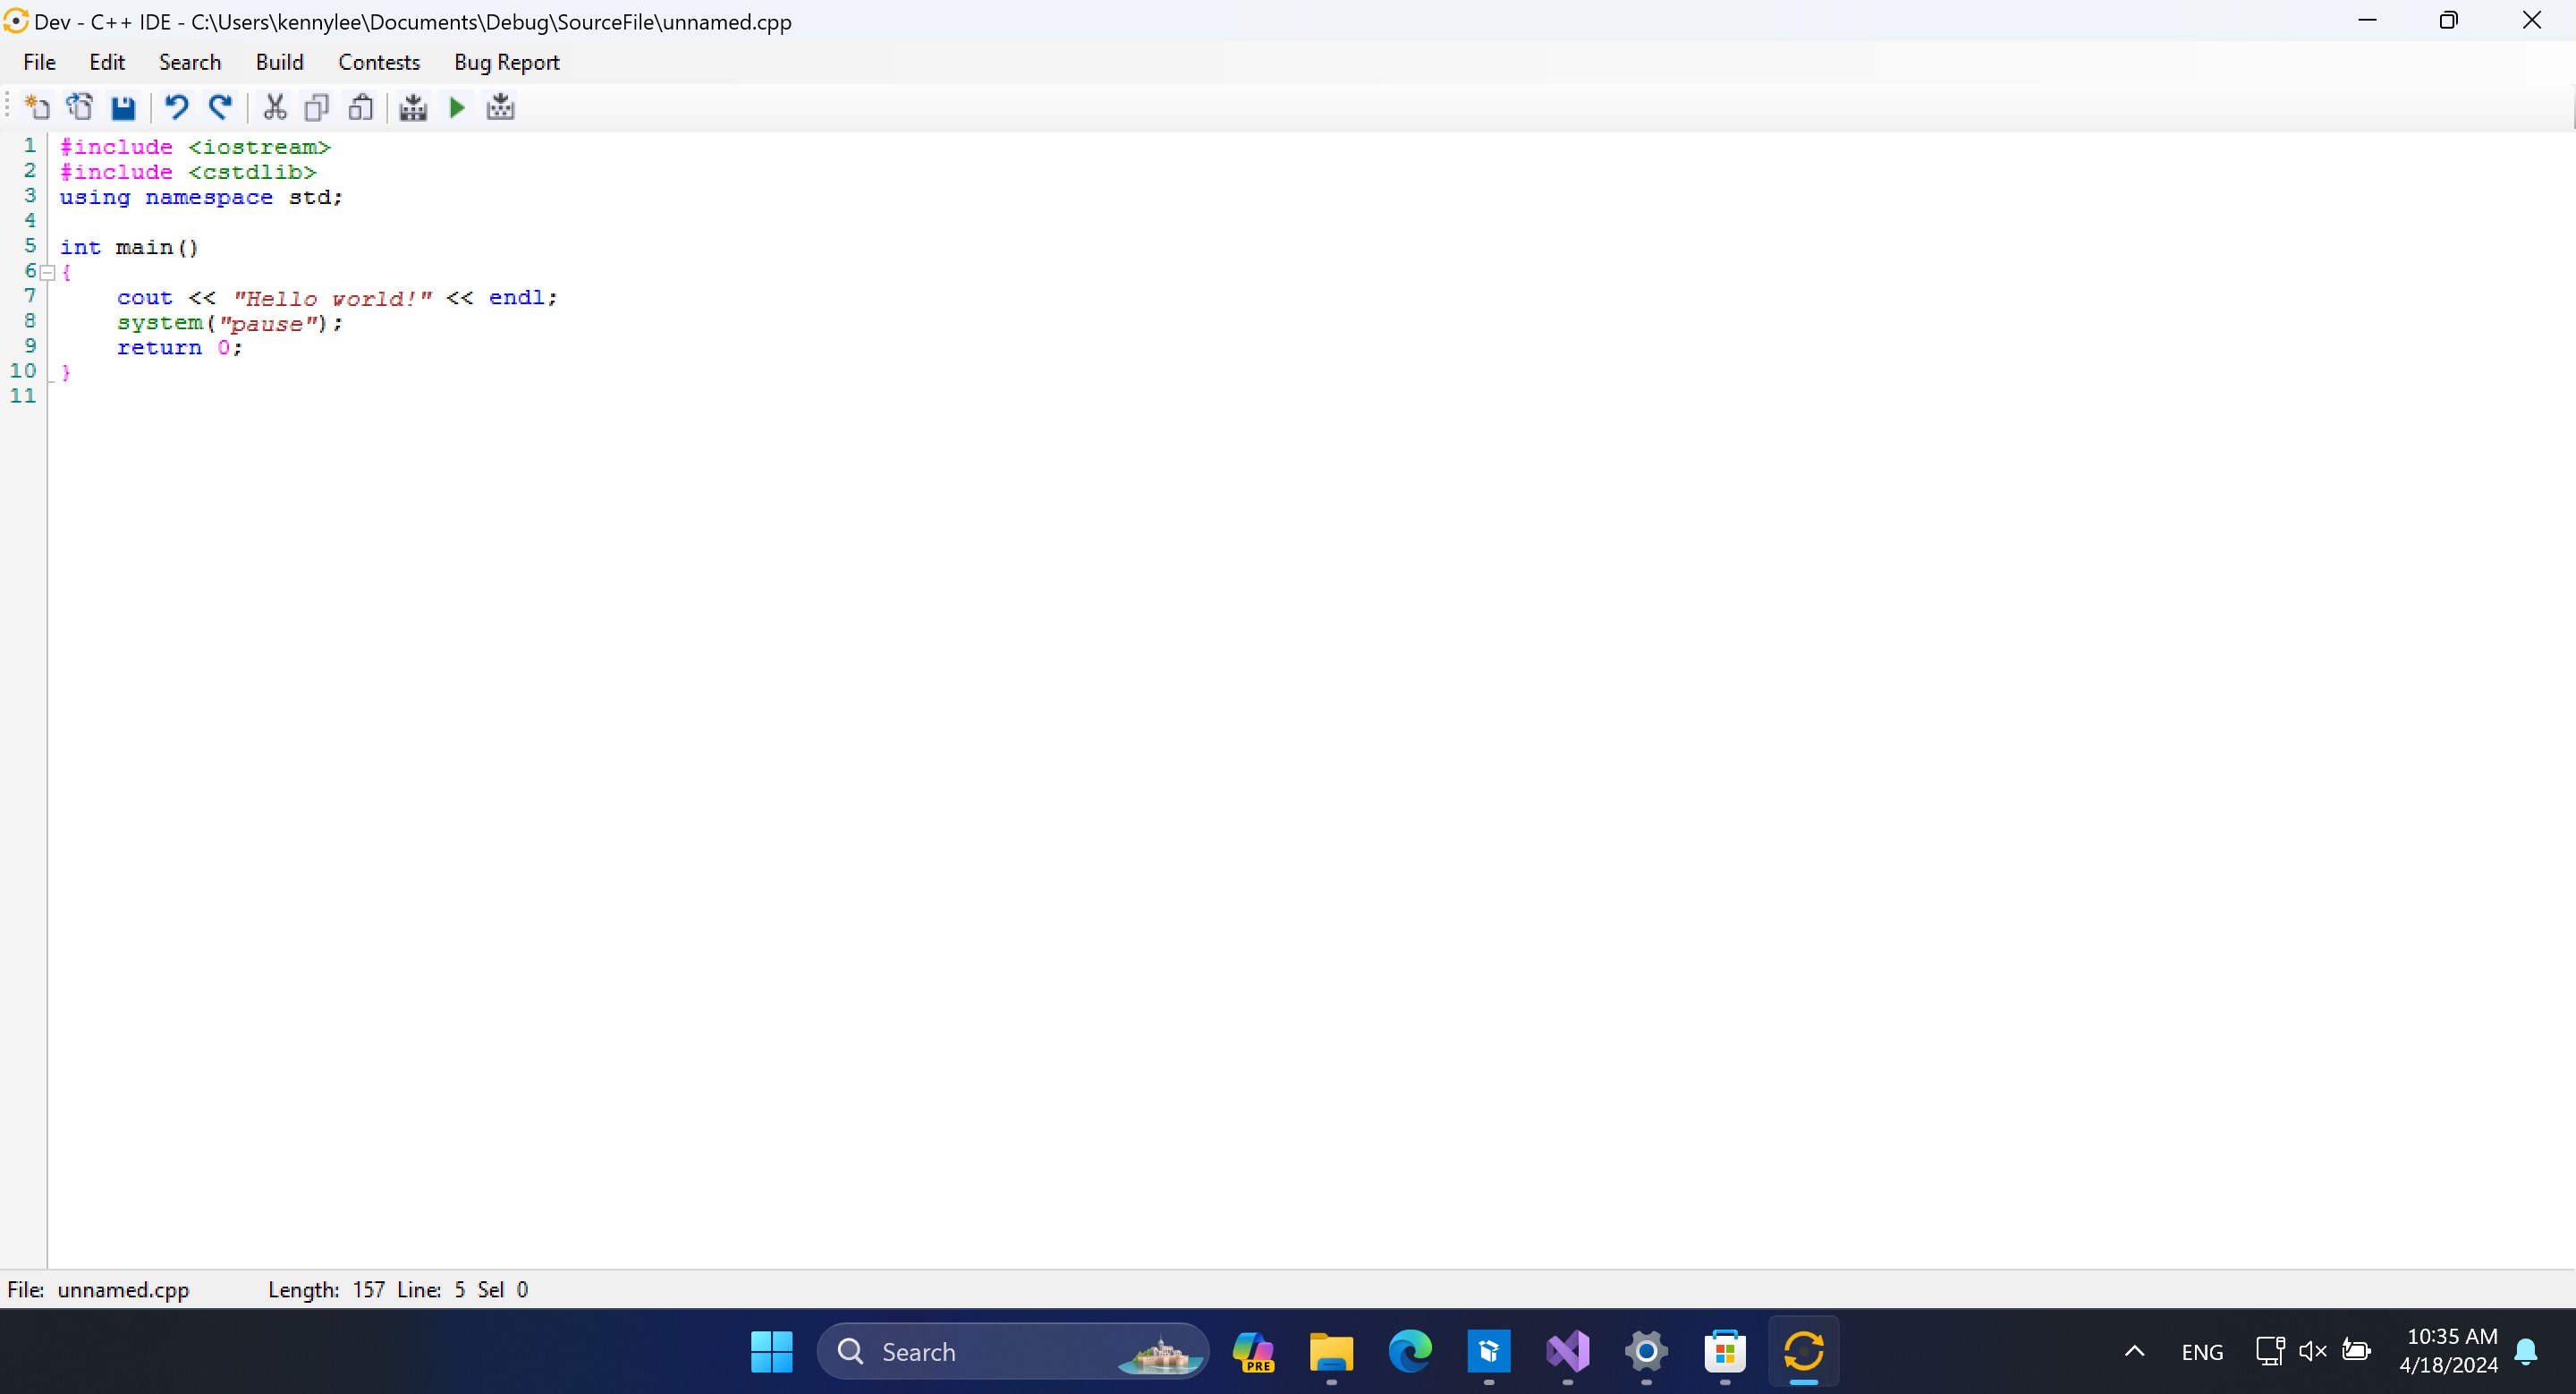2576x1394 pixels.
Task: Open the Build menu
Action: [279, 62]
